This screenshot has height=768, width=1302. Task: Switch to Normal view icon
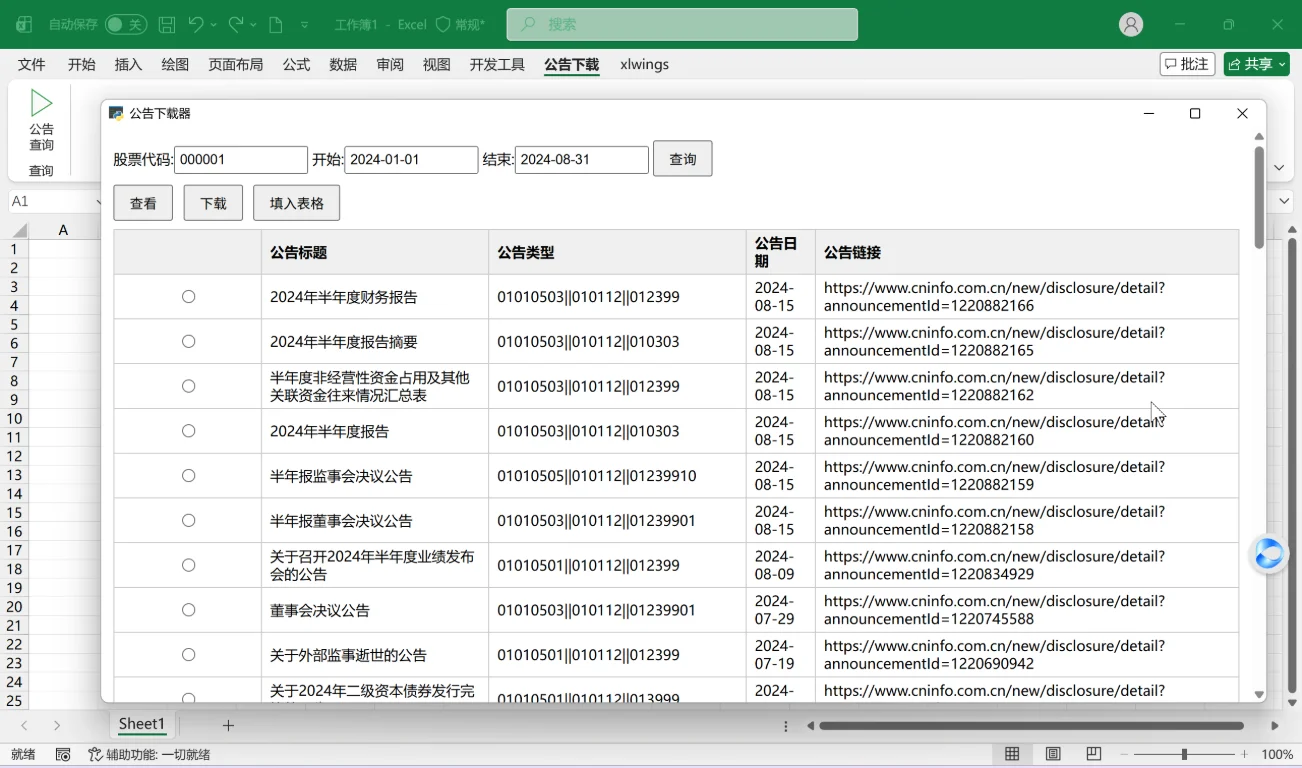point(1012,755)
